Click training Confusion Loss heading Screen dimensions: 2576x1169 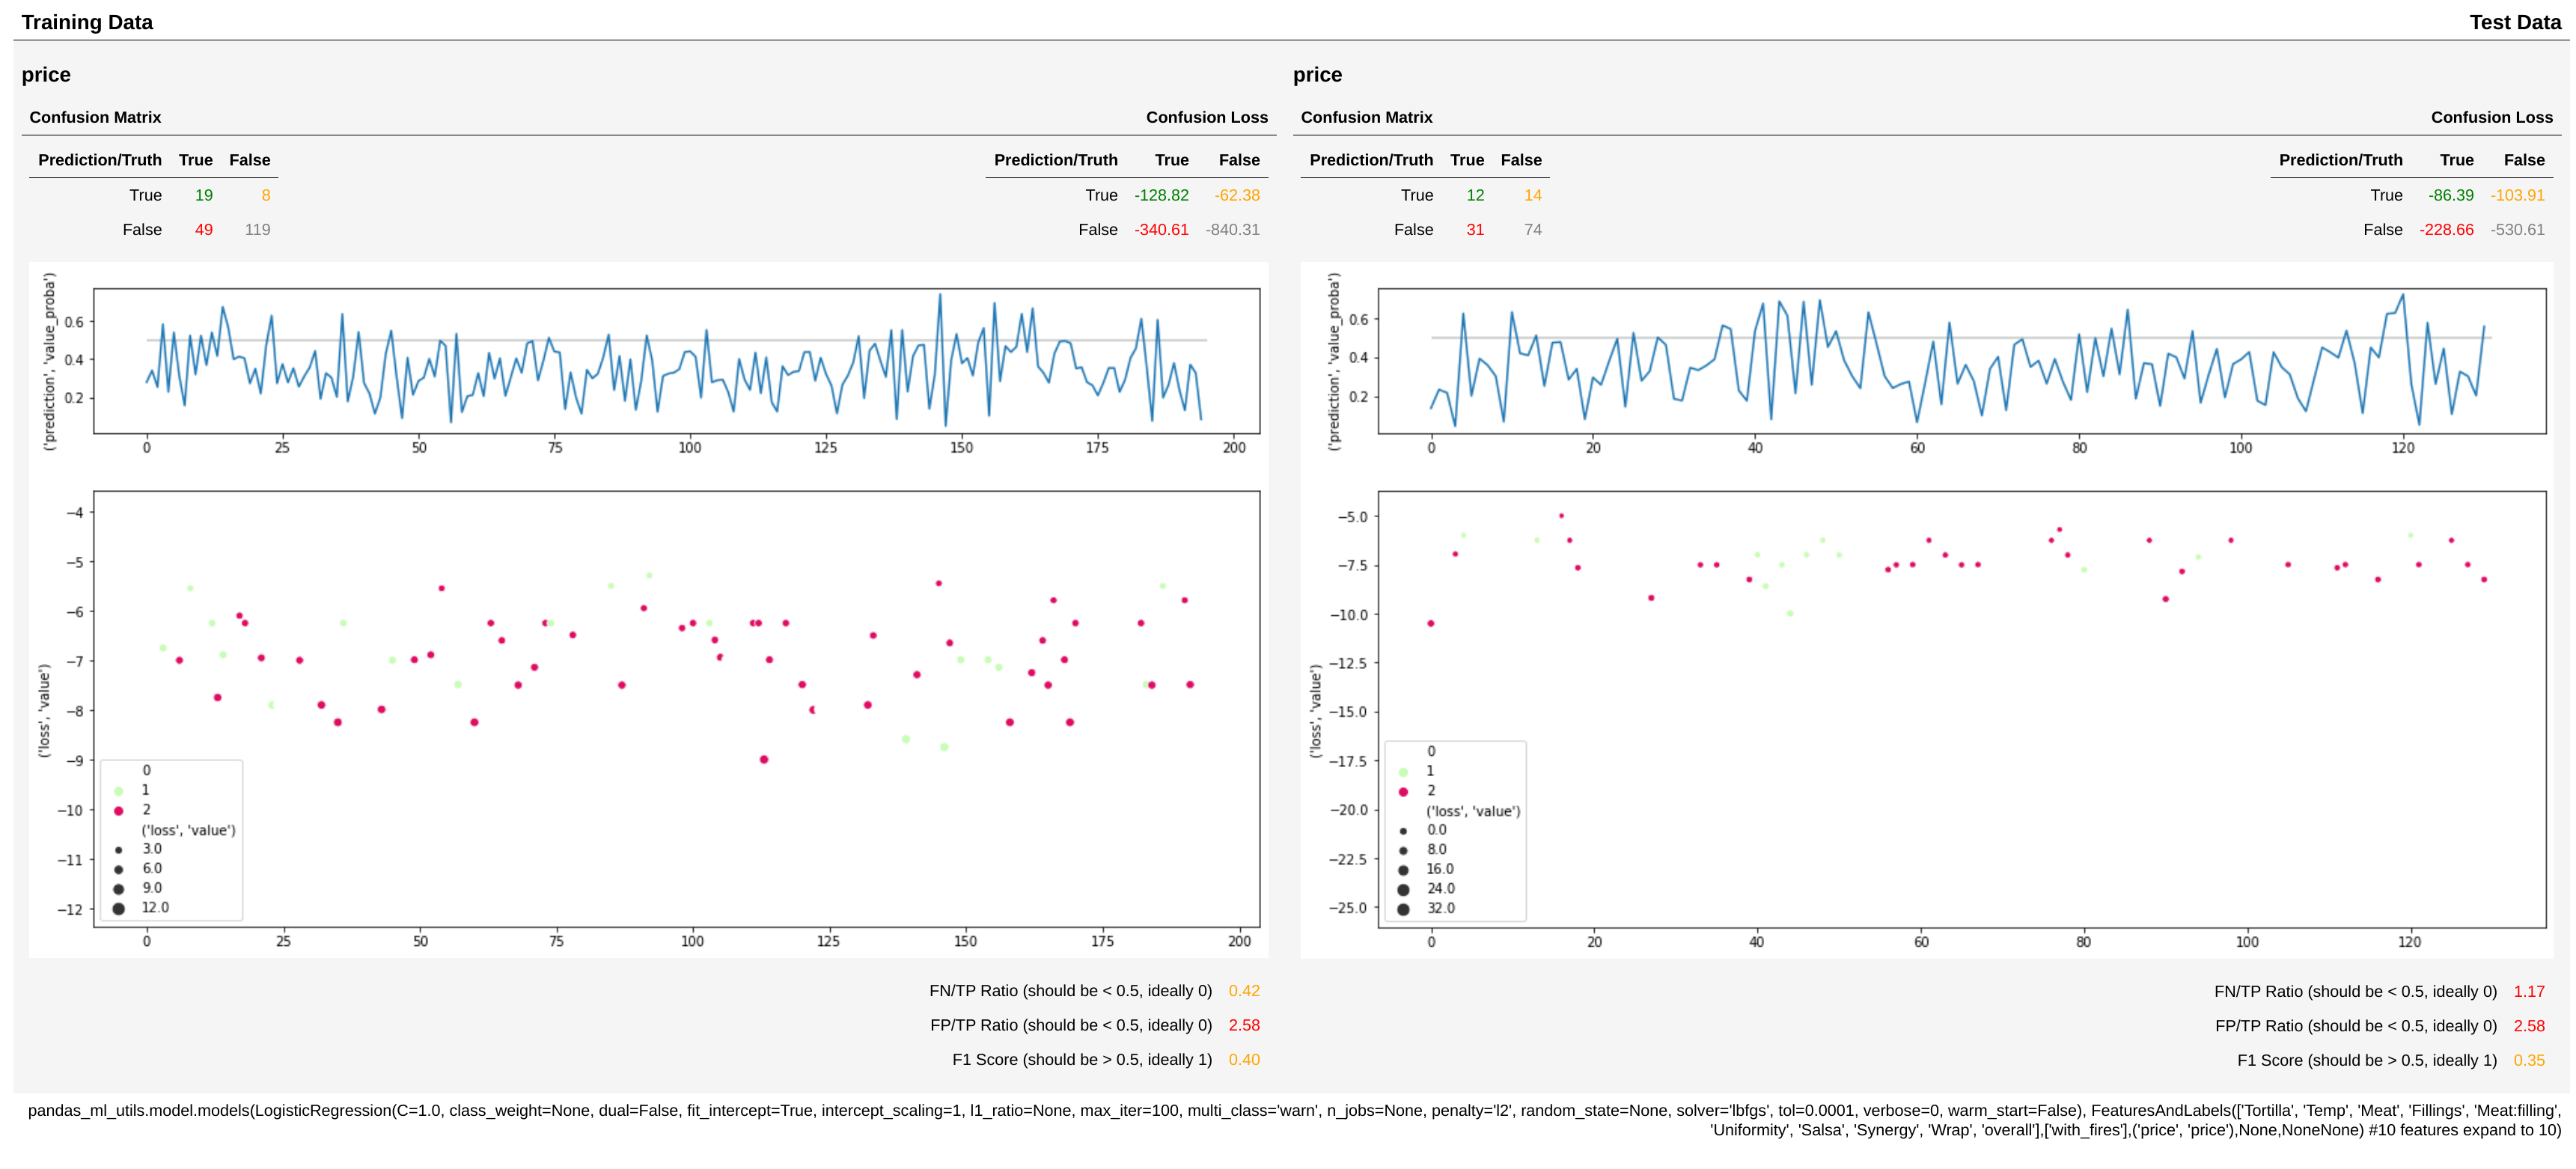pos(1206,117)
